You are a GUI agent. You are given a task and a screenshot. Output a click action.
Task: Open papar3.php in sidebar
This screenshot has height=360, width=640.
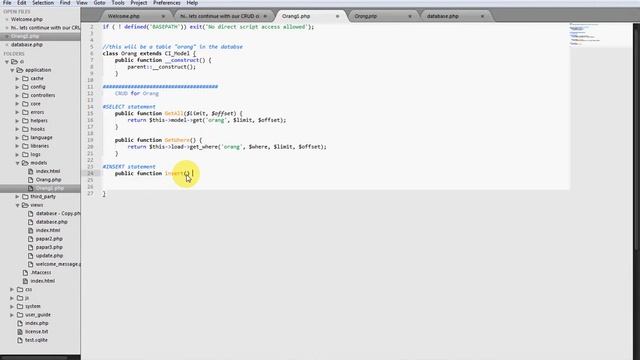[49, 247]
